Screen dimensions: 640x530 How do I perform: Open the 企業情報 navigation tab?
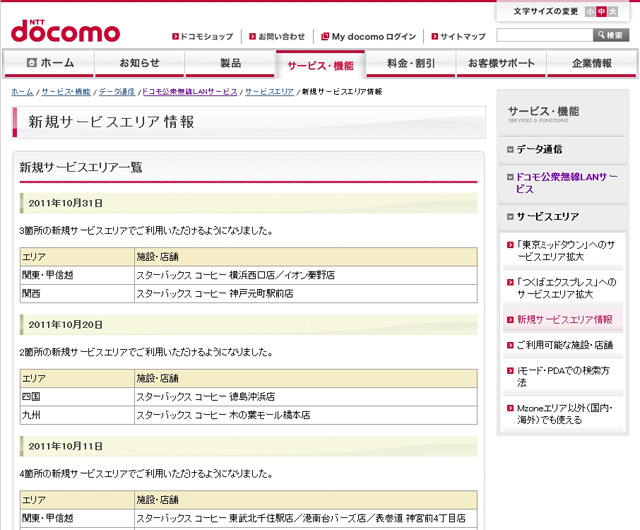(x=592, y=63)
